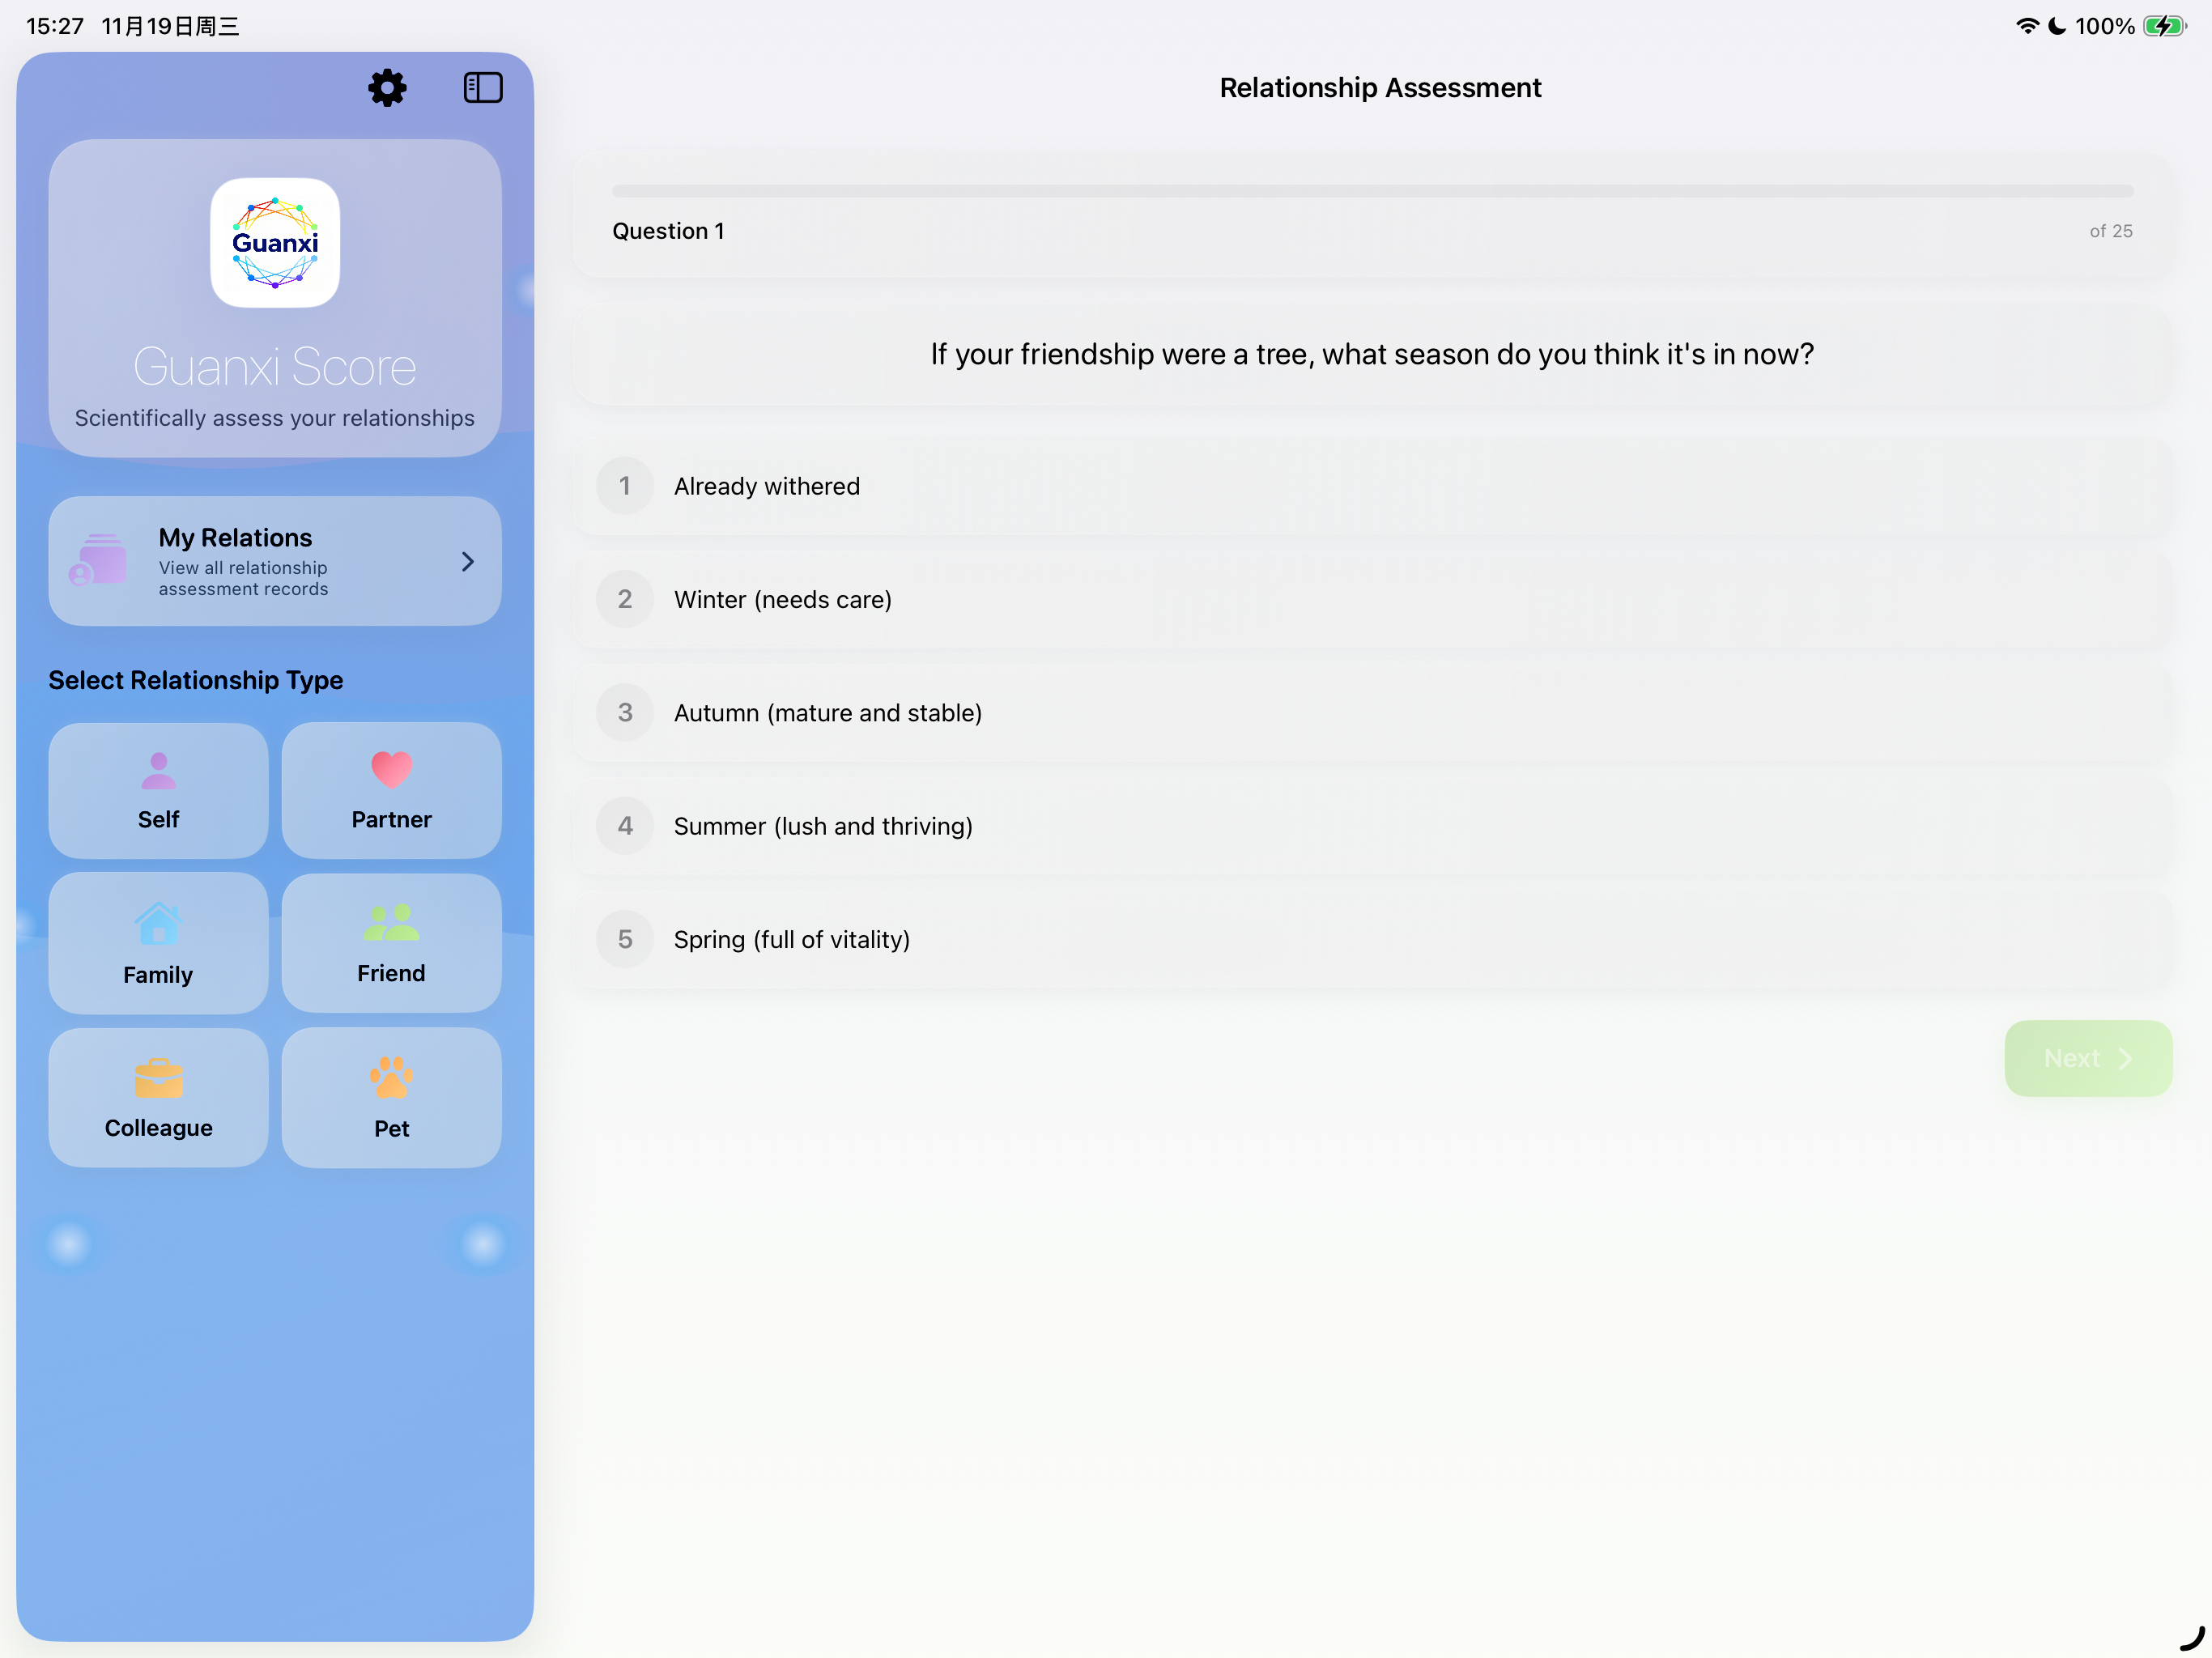Choose answer 'Summer (lush and thriving)'
Viewport: 2212px width, 1658px height.
tap(1372, 826)
